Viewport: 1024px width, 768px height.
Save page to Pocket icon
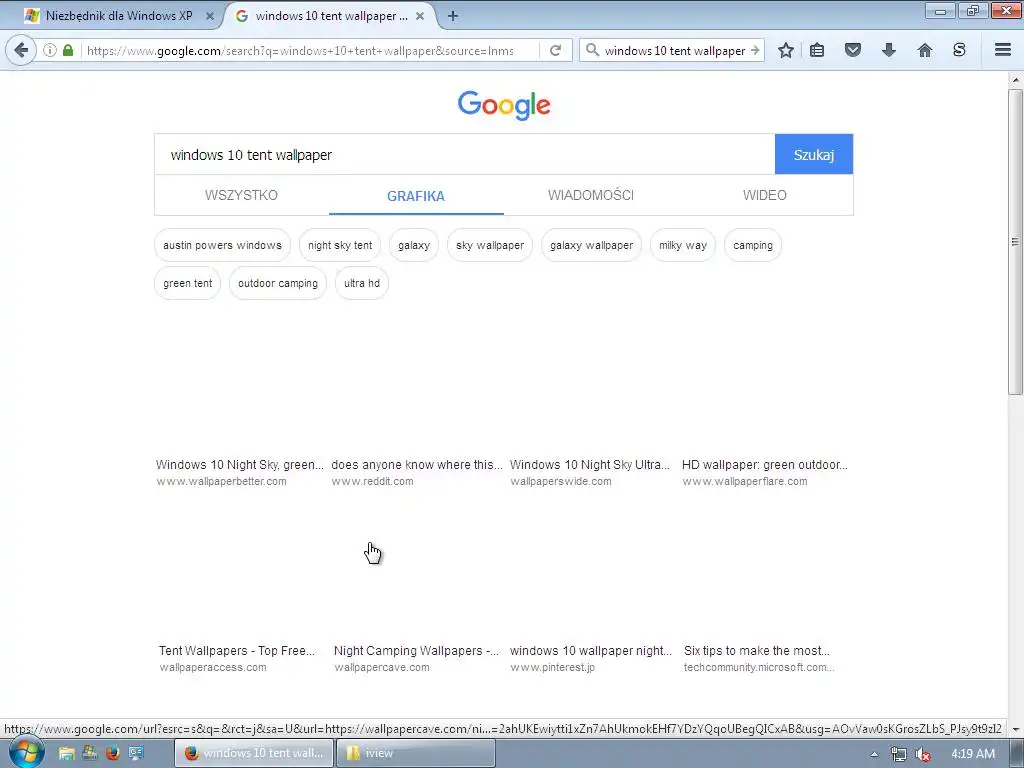852,50
